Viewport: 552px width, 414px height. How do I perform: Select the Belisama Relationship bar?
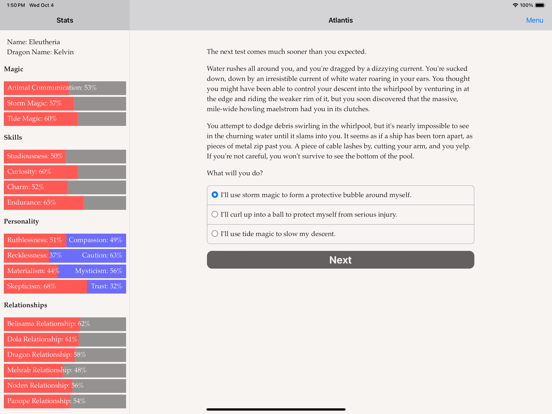pyautogui.click(x=65, y=324)
